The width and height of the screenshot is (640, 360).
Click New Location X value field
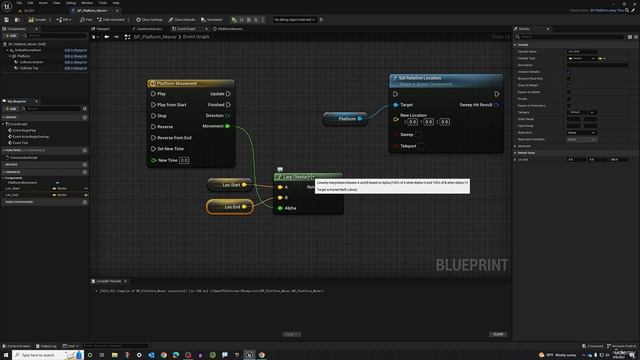(413, 122)
